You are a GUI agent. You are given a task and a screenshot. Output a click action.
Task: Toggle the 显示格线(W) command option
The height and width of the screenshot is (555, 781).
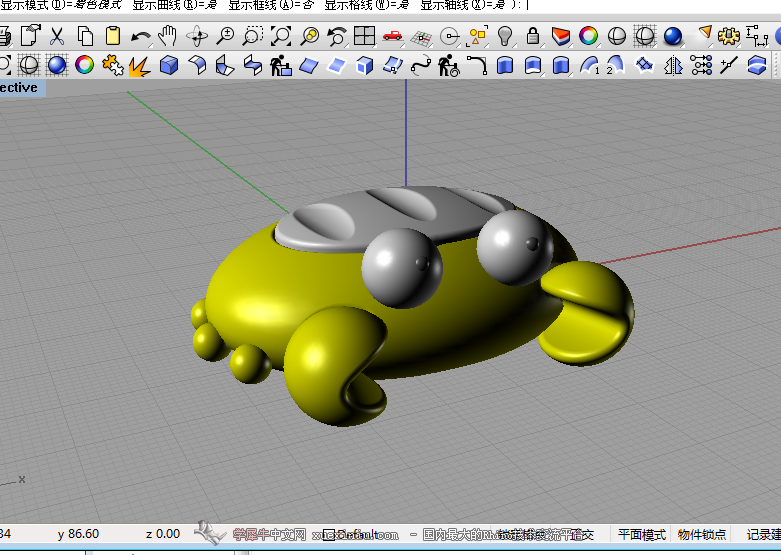[367, 5]
